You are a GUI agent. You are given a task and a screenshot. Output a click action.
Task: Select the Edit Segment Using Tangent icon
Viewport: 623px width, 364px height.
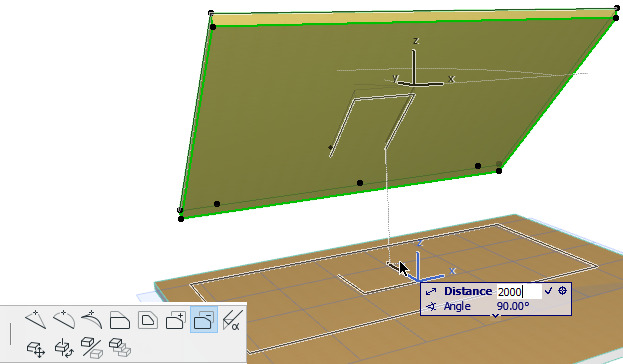[x=92, y=319]
